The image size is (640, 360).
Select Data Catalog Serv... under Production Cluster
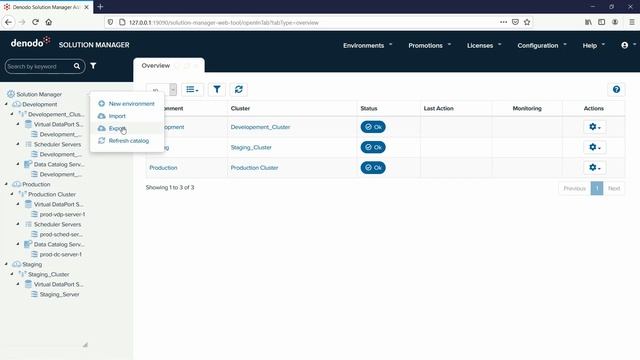click(x=59, y=244)
